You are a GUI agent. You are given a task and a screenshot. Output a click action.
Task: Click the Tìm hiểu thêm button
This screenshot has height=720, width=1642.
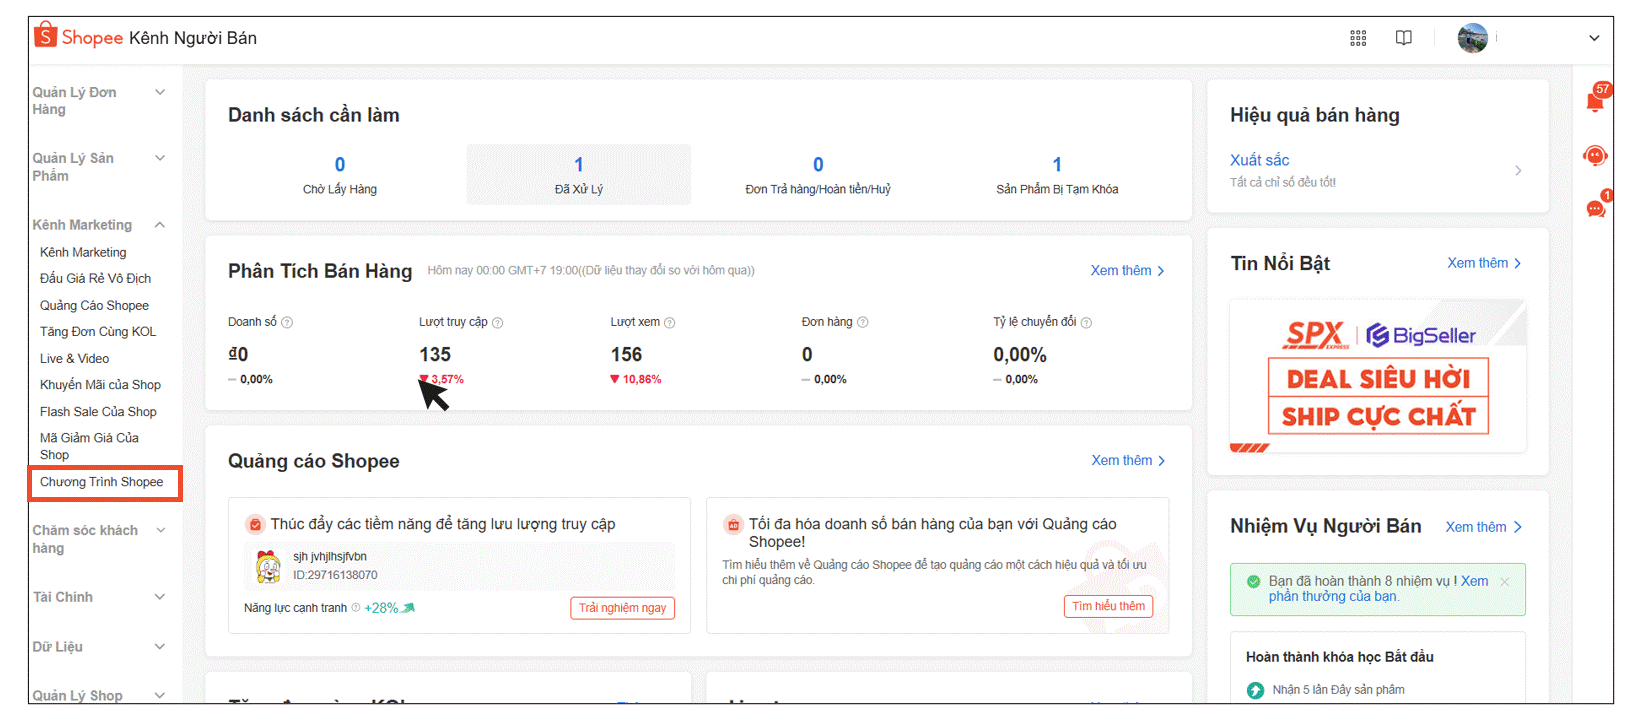tap(1108, 606)
